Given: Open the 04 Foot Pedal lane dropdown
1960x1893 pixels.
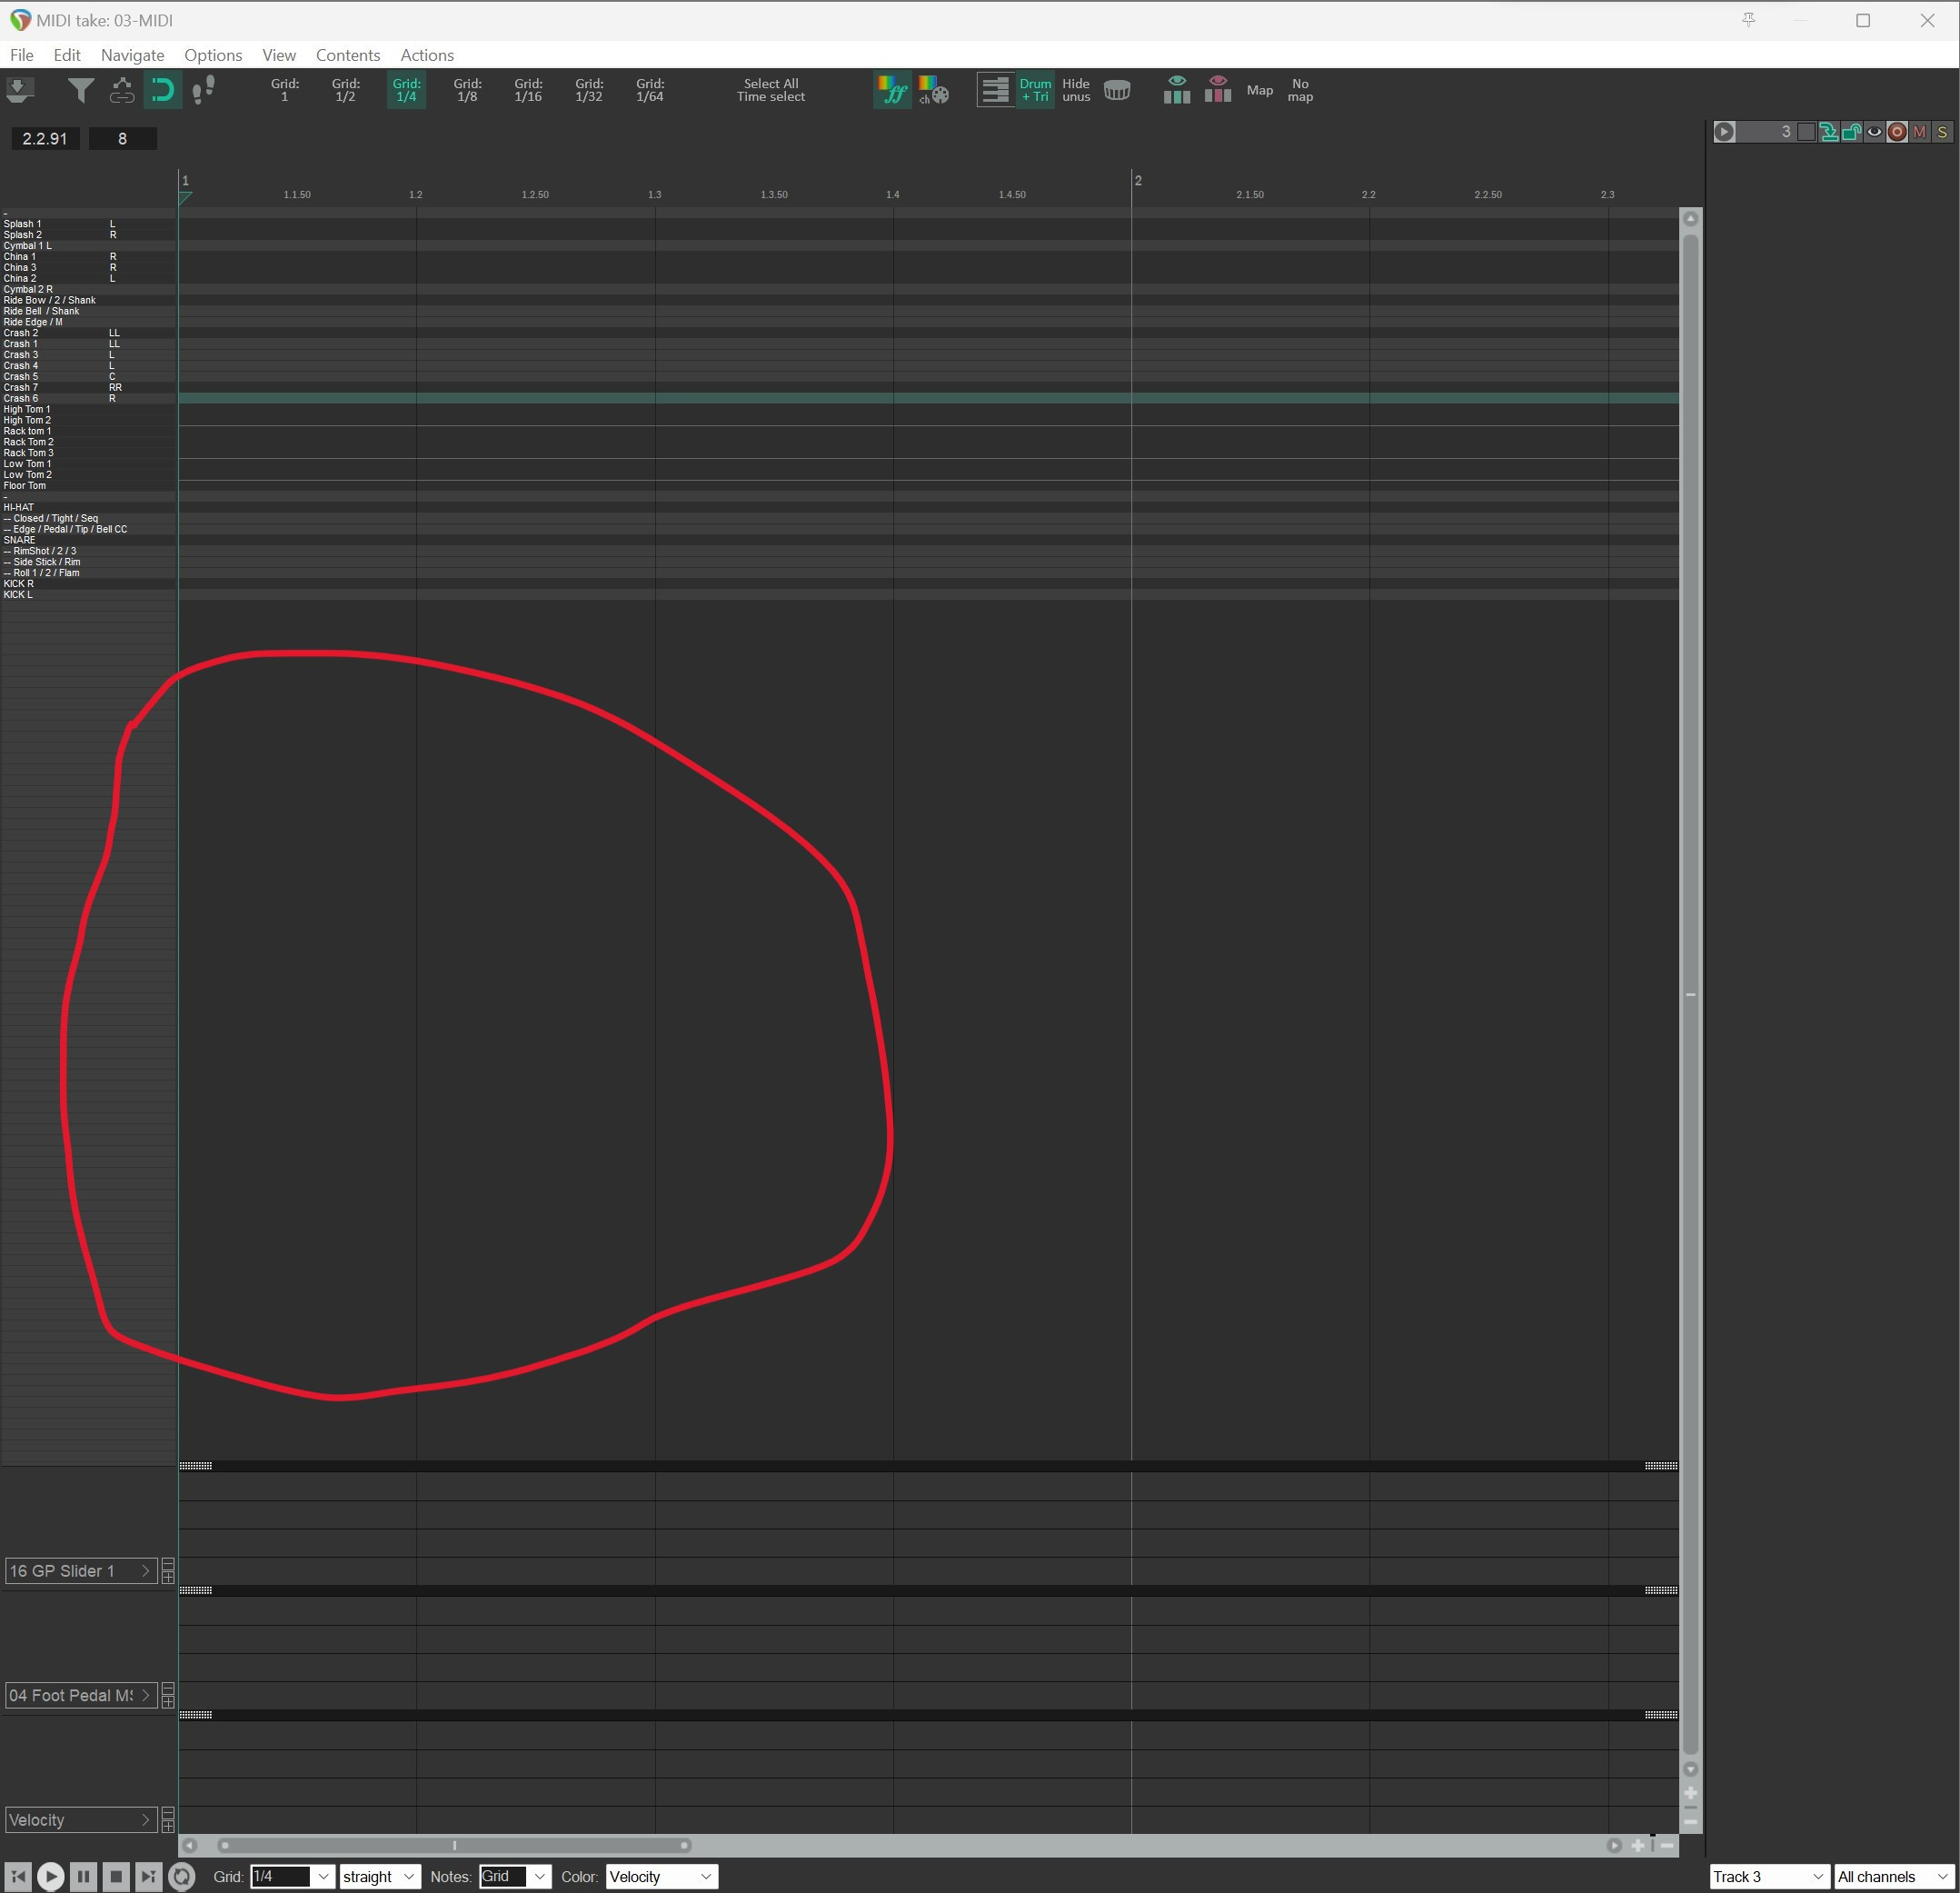Looking at the screenshot, I should coord(81,1695).
